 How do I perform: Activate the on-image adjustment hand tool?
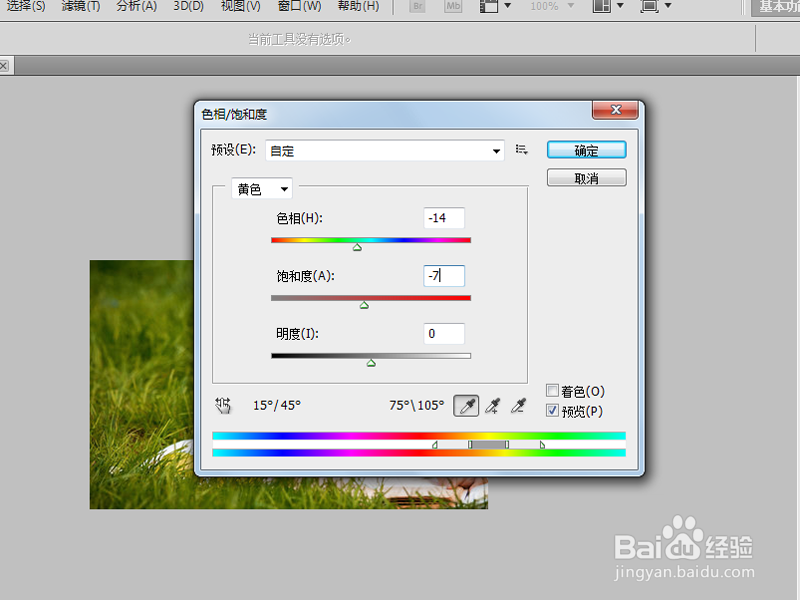(223, 404)
